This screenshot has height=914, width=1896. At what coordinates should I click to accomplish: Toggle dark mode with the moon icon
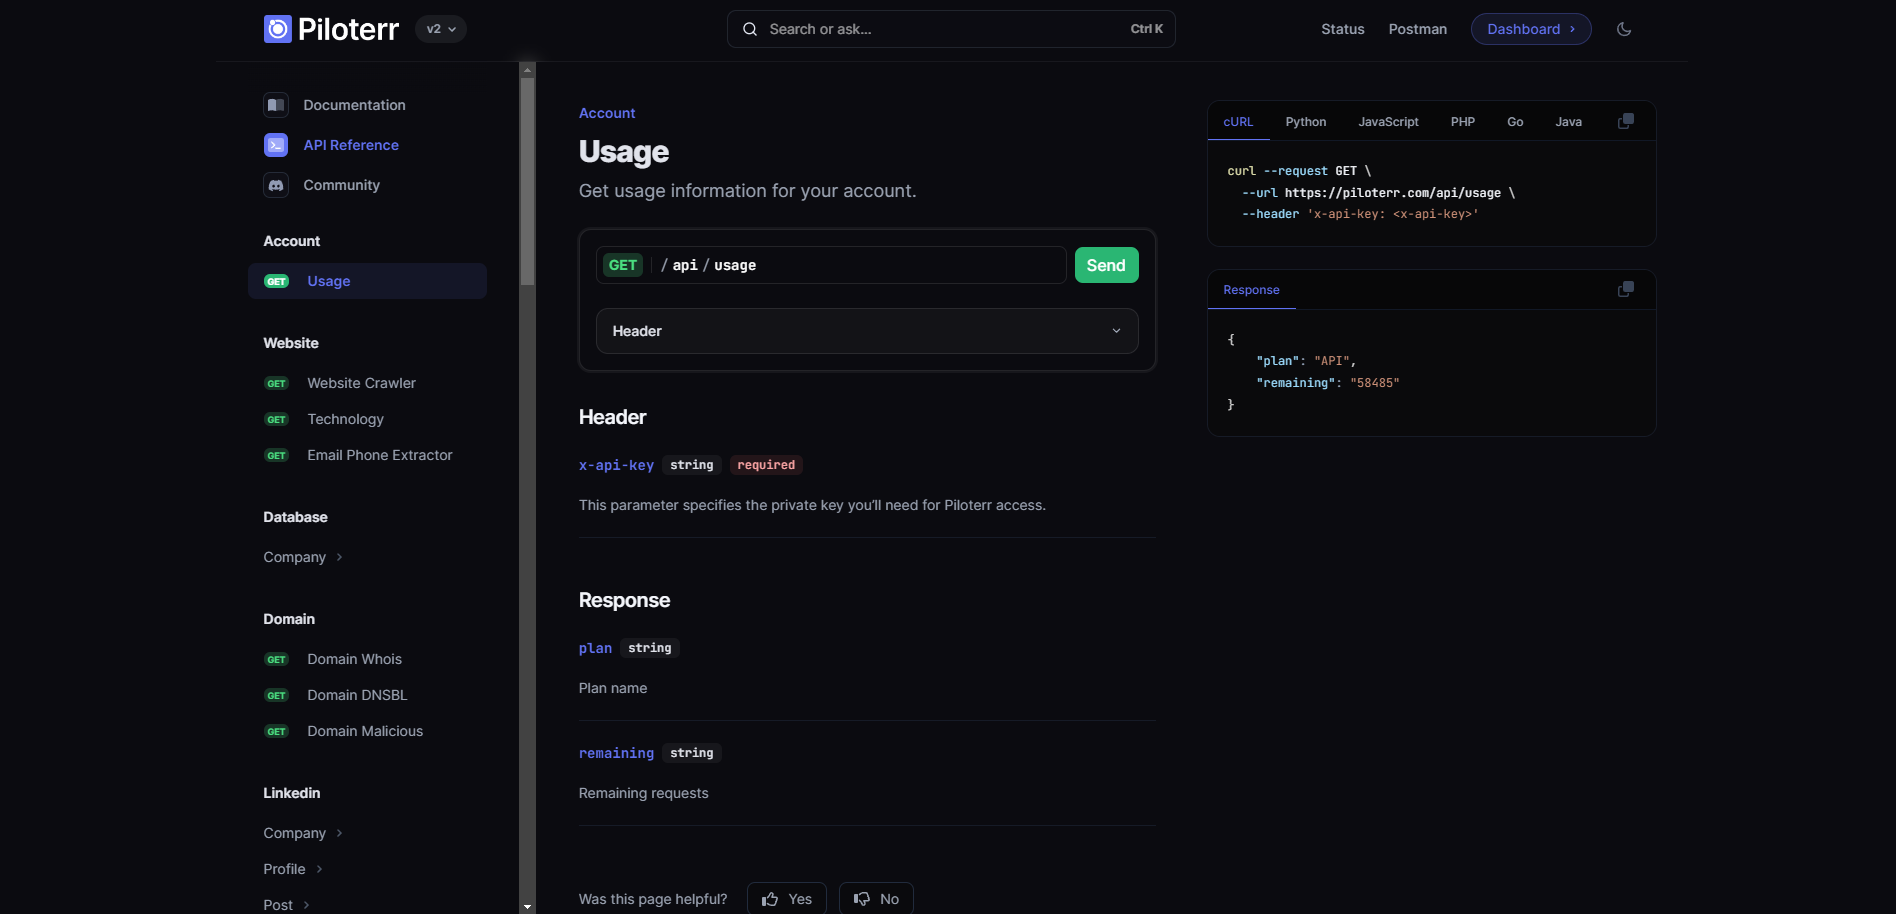point(1623,29)
